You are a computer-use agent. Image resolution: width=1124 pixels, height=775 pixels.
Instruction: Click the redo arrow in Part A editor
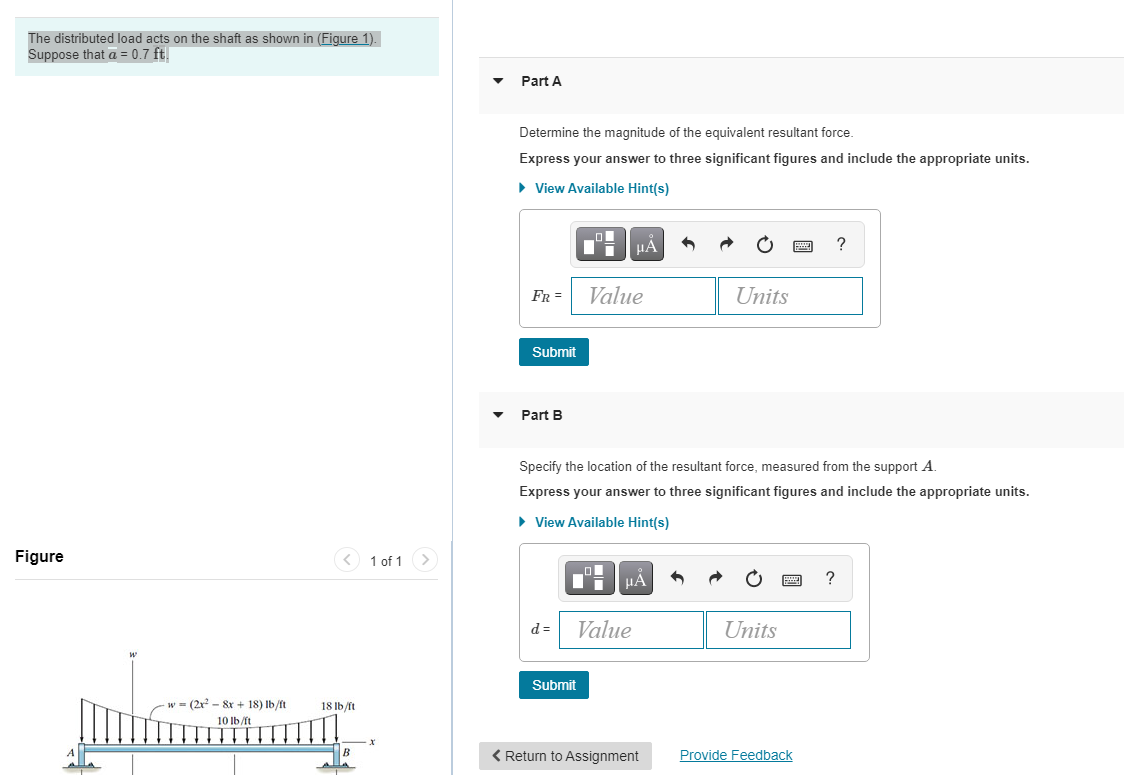[726, 243]
